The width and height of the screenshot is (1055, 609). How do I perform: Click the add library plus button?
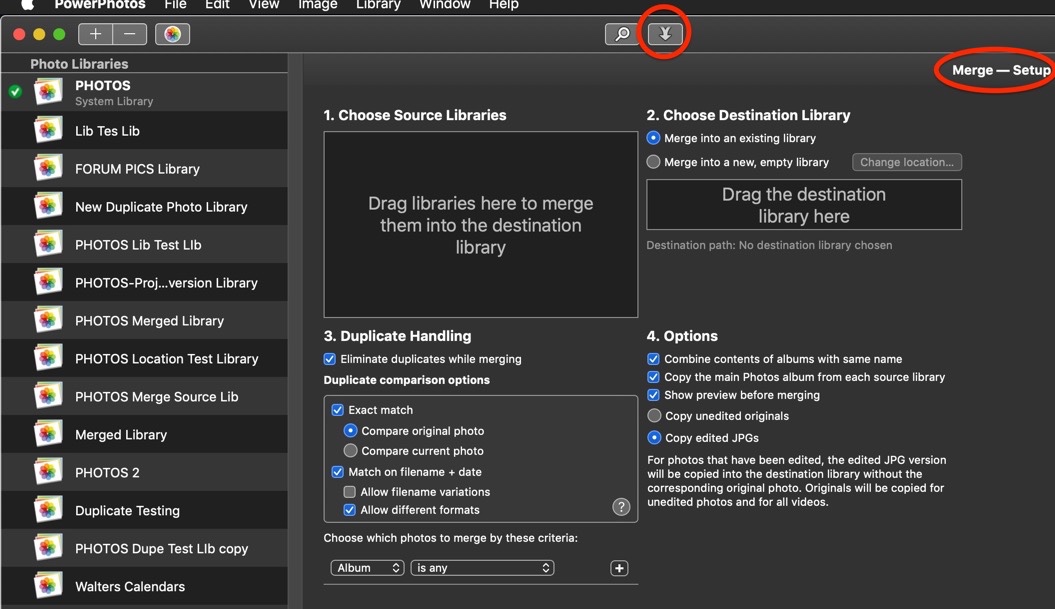tap(96, 34)
